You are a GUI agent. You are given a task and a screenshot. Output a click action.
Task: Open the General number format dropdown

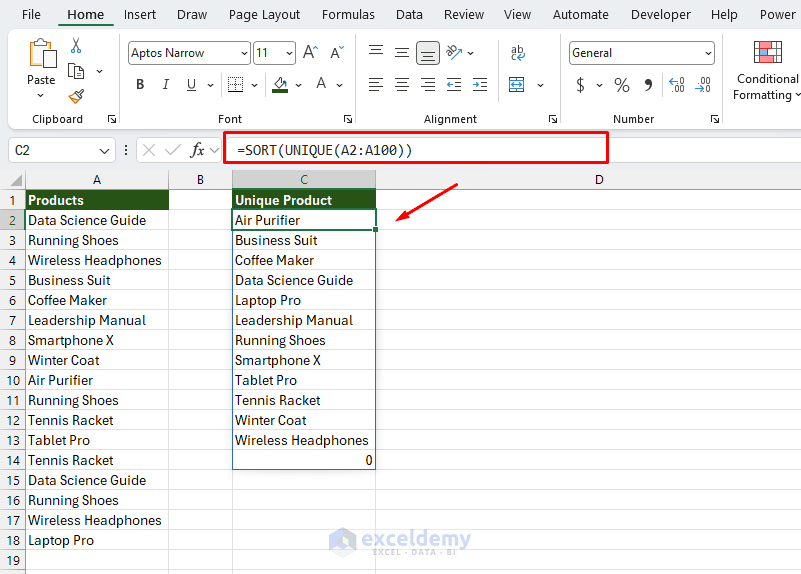point(708,53)
